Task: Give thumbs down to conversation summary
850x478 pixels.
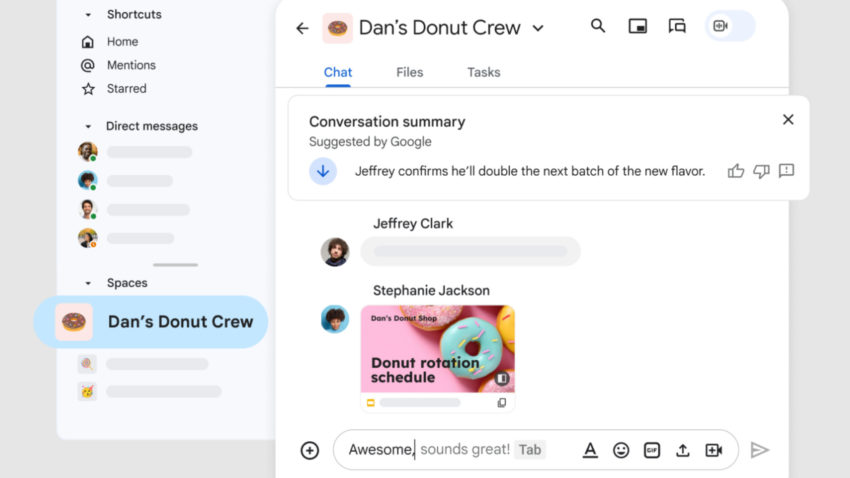Action: coord(761,171)
